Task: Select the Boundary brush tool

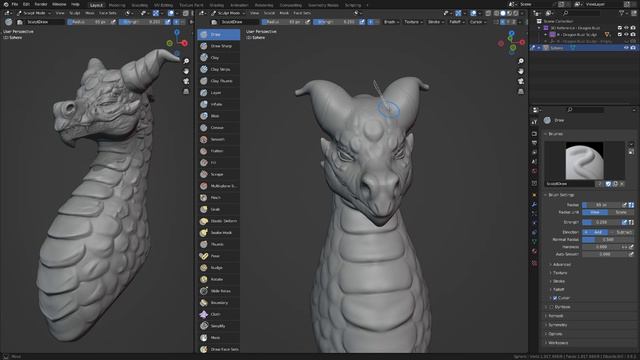Action: 218,303
